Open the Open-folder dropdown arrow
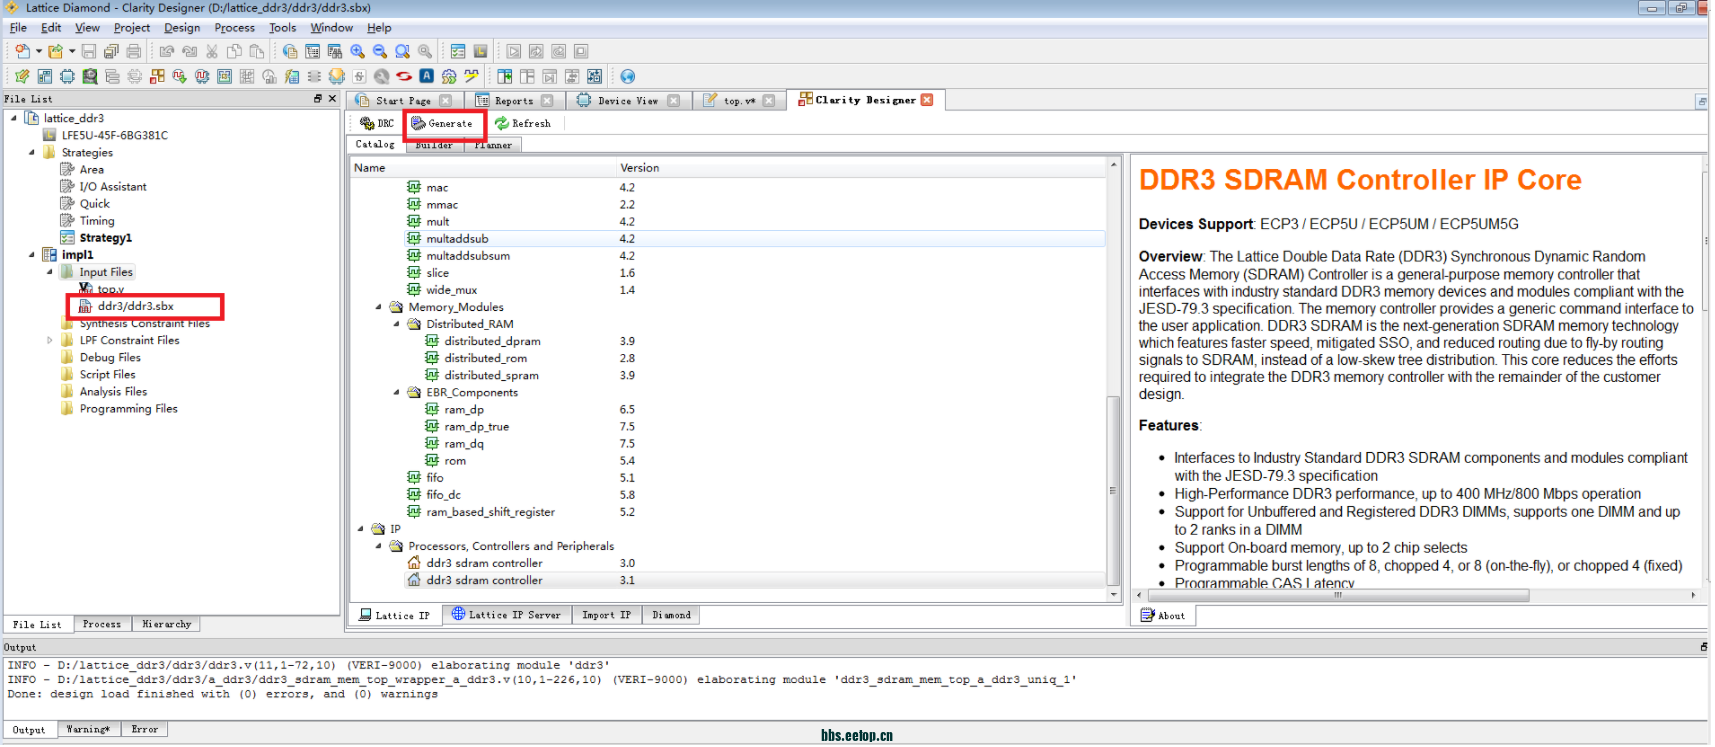 [72, 51]
